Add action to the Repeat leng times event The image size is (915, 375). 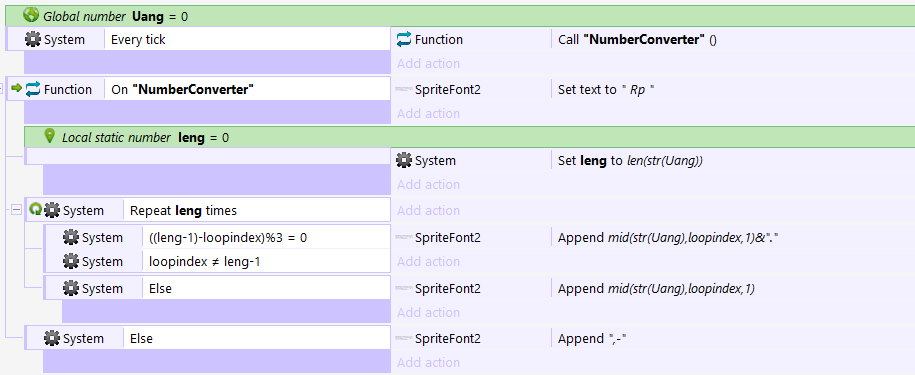click(428, 211)
